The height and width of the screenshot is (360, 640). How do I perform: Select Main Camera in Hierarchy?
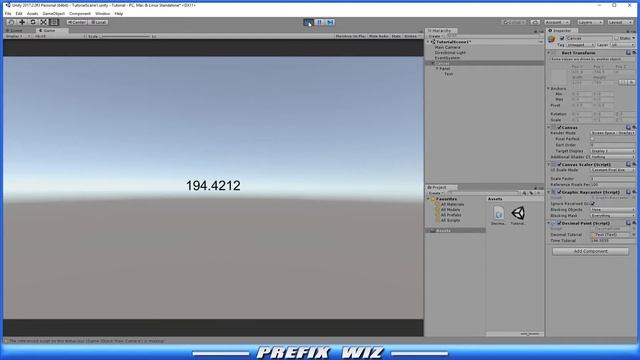point(447,47)
